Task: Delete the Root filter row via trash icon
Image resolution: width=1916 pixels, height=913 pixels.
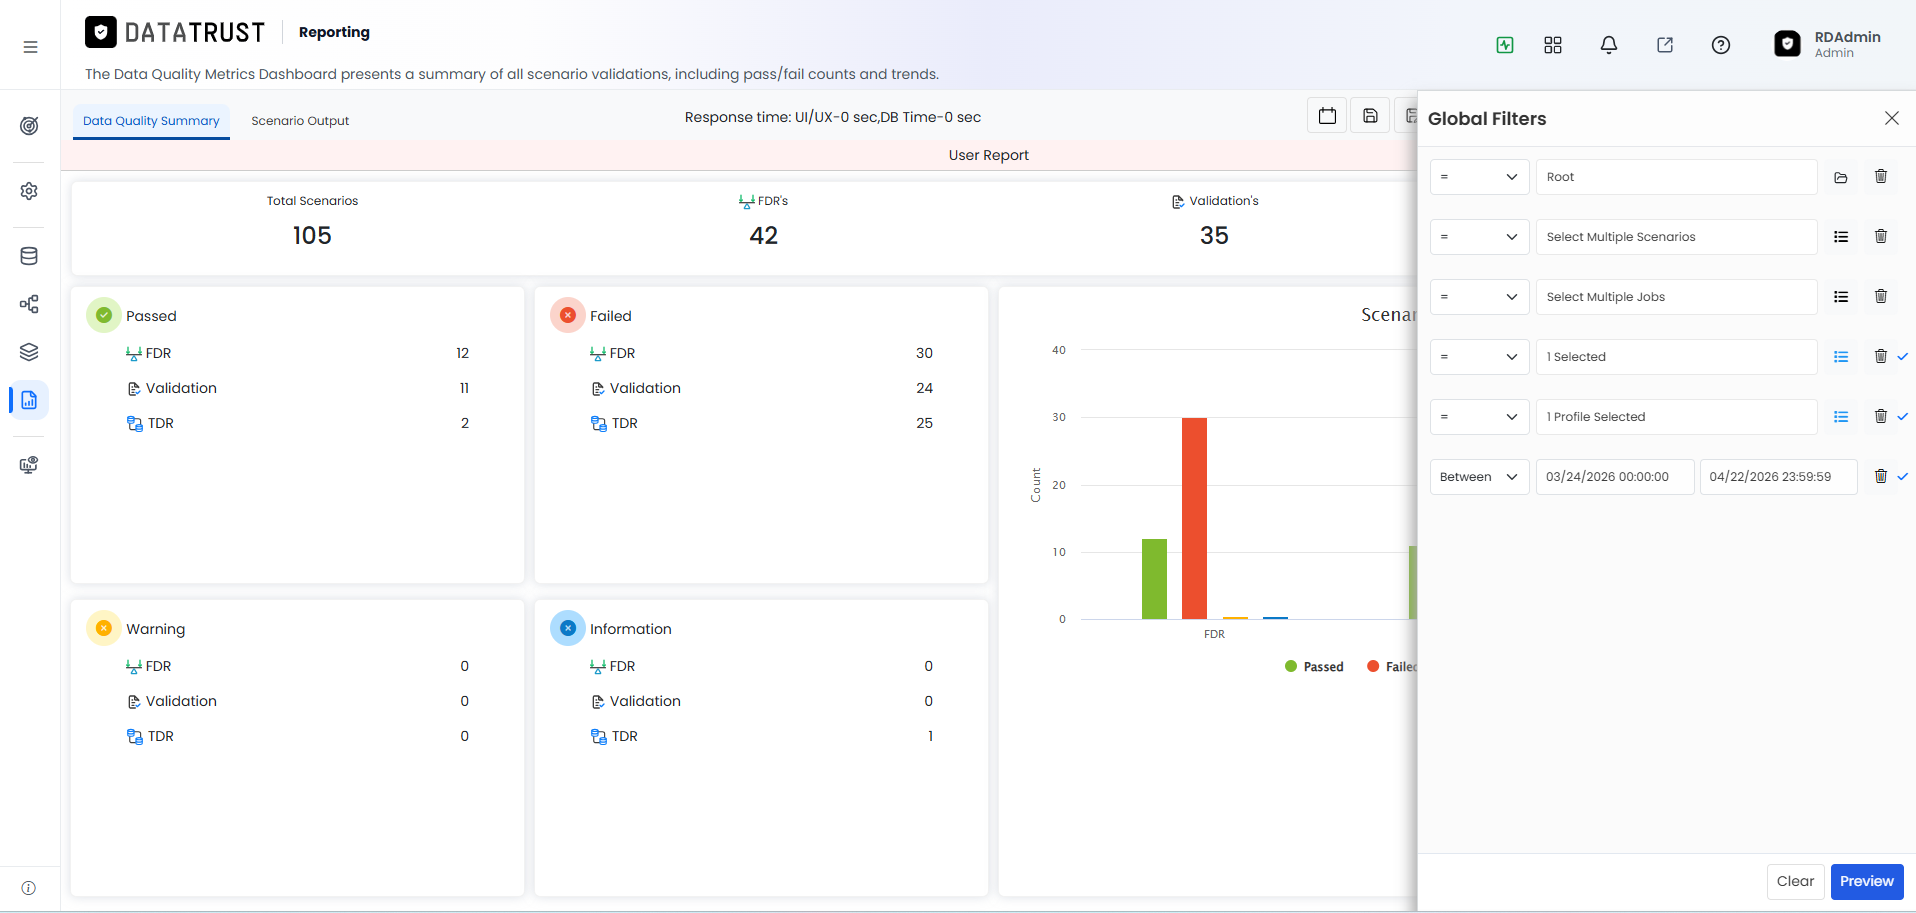Action: pyautogui.click(x=1880, y=177)
